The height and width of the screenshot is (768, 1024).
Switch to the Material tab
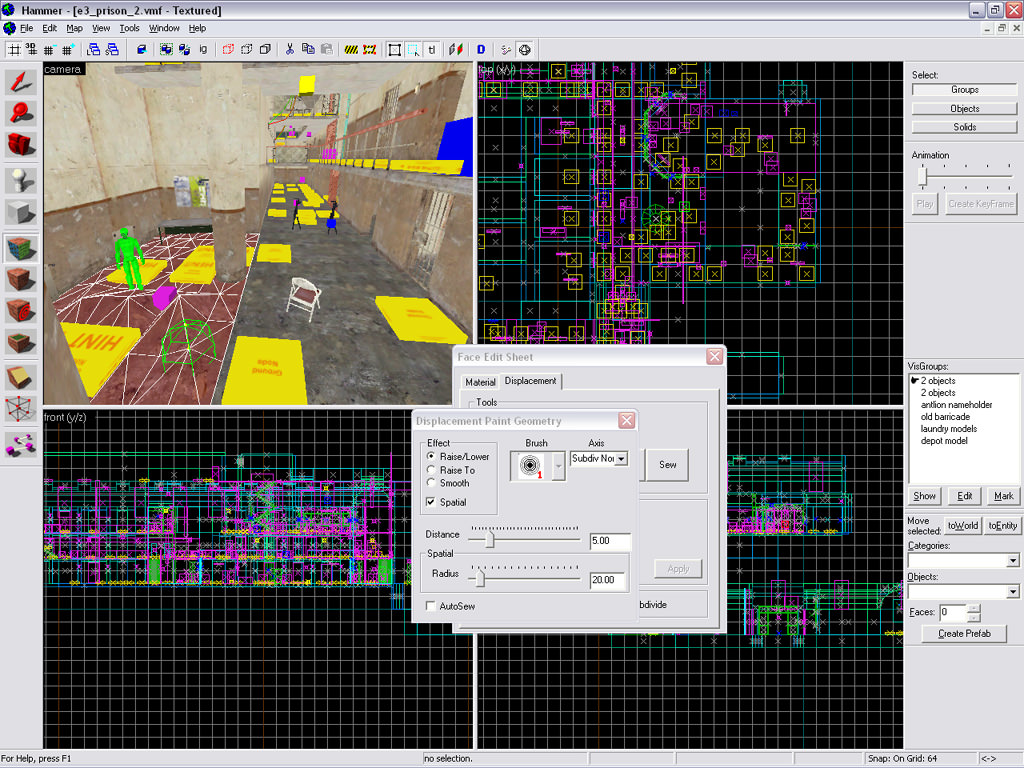(x=480, y=382)
